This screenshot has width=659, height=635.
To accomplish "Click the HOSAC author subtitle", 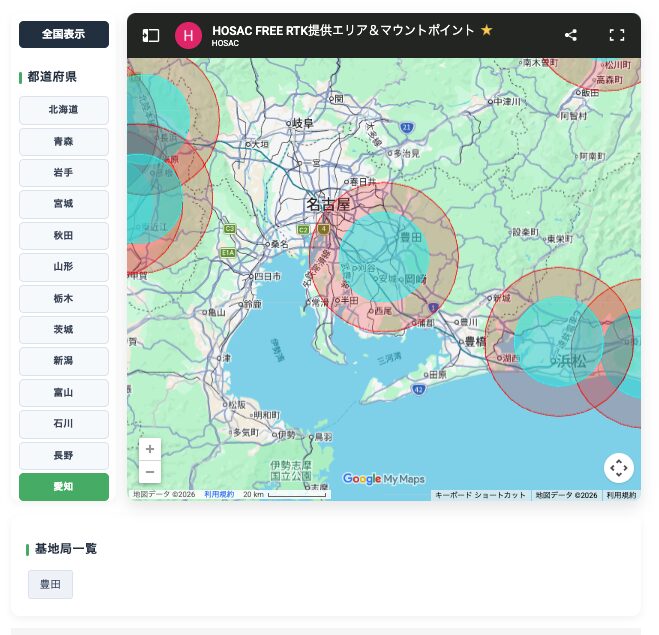I will point(225,43).
